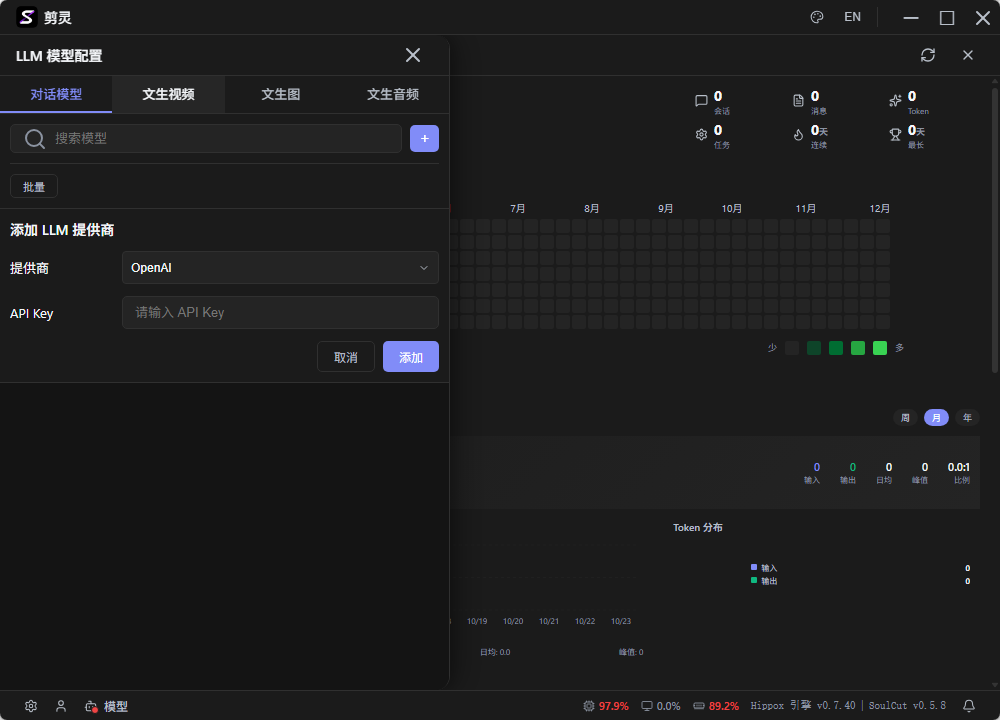The image size is (1000, 720).
Task: Click the 剪灵 app logo
Action: click(x=27, y=17)
